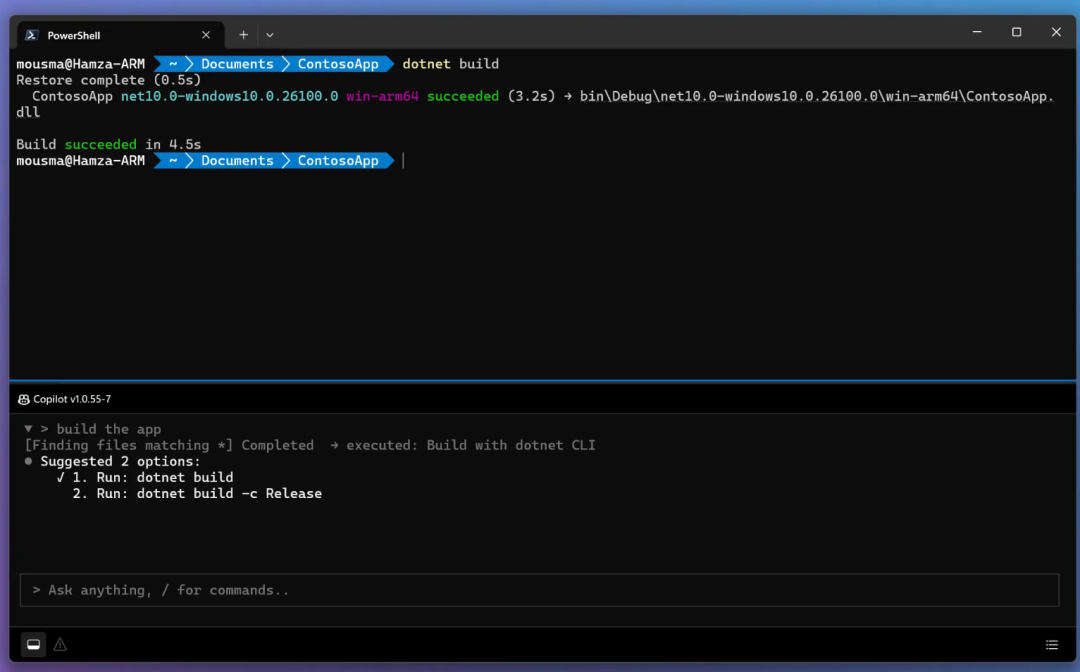Click the win-arm64 text in build output
This screenshot has height=672, width=1080.
click(382, 96)
